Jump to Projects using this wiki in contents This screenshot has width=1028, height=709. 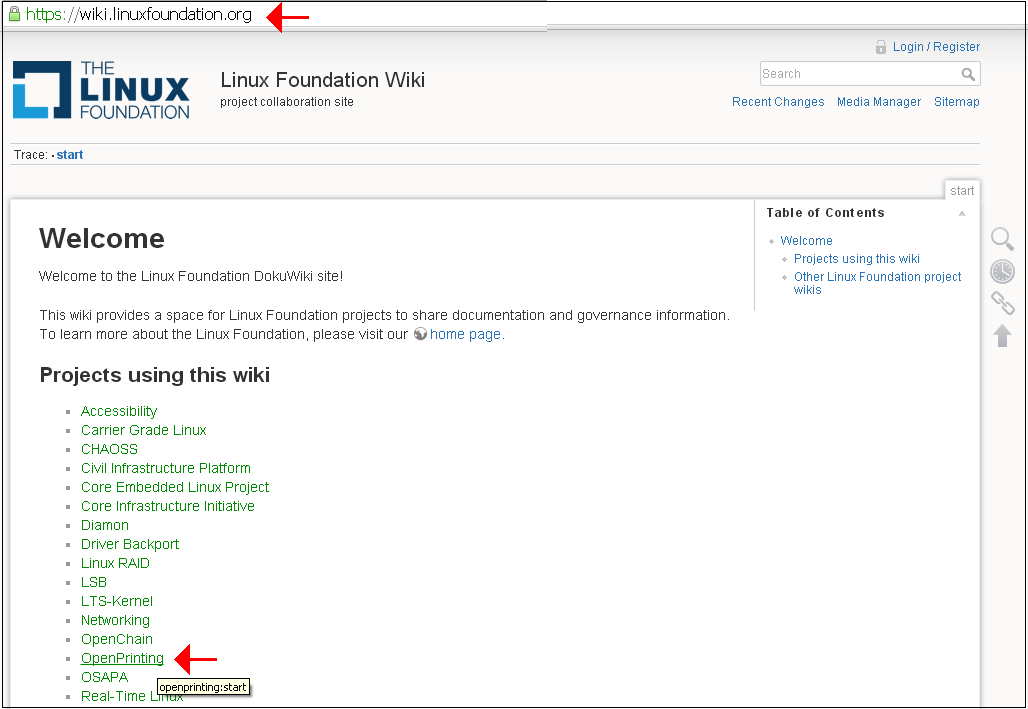point(856,258)
